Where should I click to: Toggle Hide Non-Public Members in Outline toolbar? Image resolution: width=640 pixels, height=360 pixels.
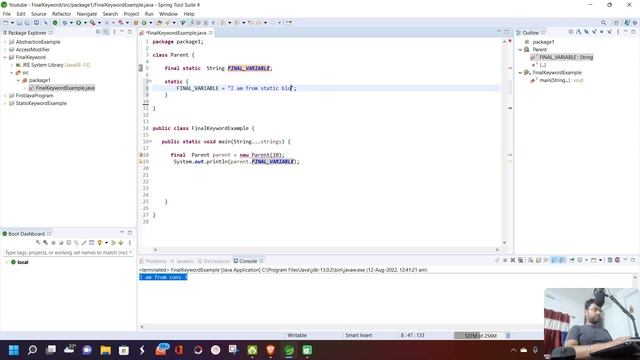point(602,32)
